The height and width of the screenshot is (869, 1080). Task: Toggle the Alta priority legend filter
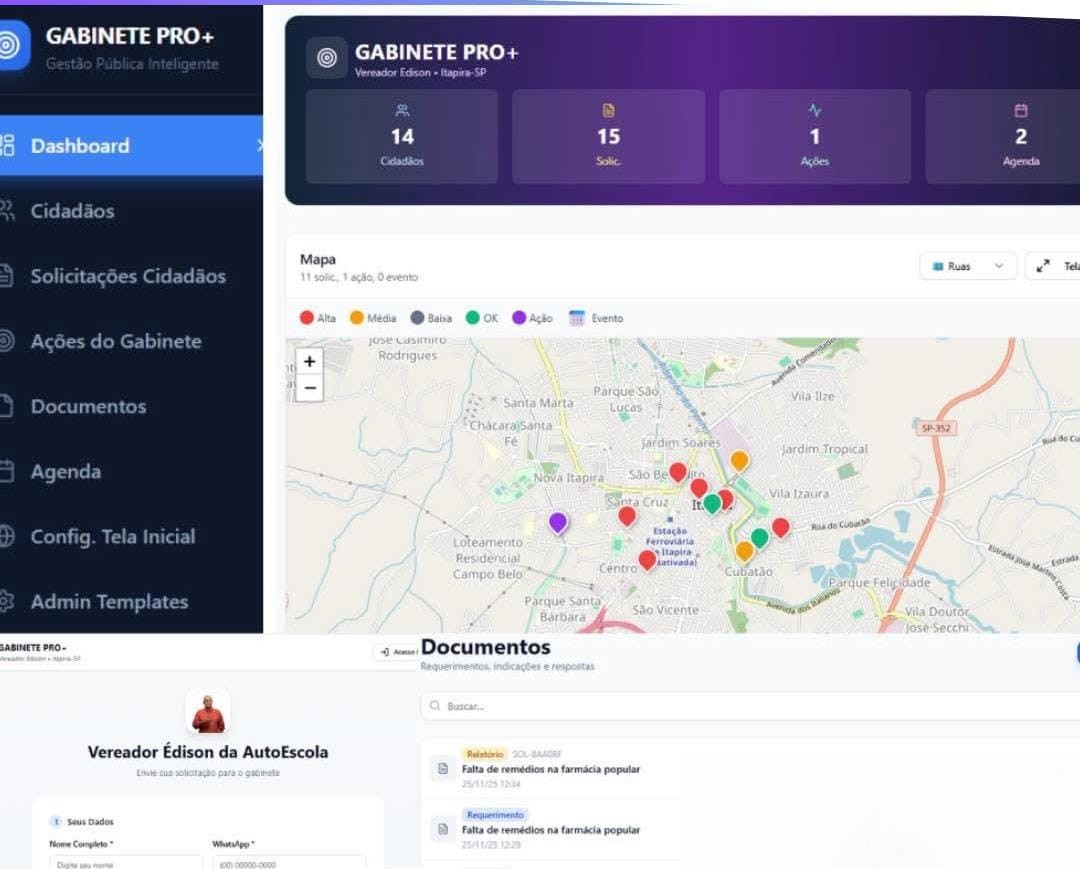click(318, 318)
